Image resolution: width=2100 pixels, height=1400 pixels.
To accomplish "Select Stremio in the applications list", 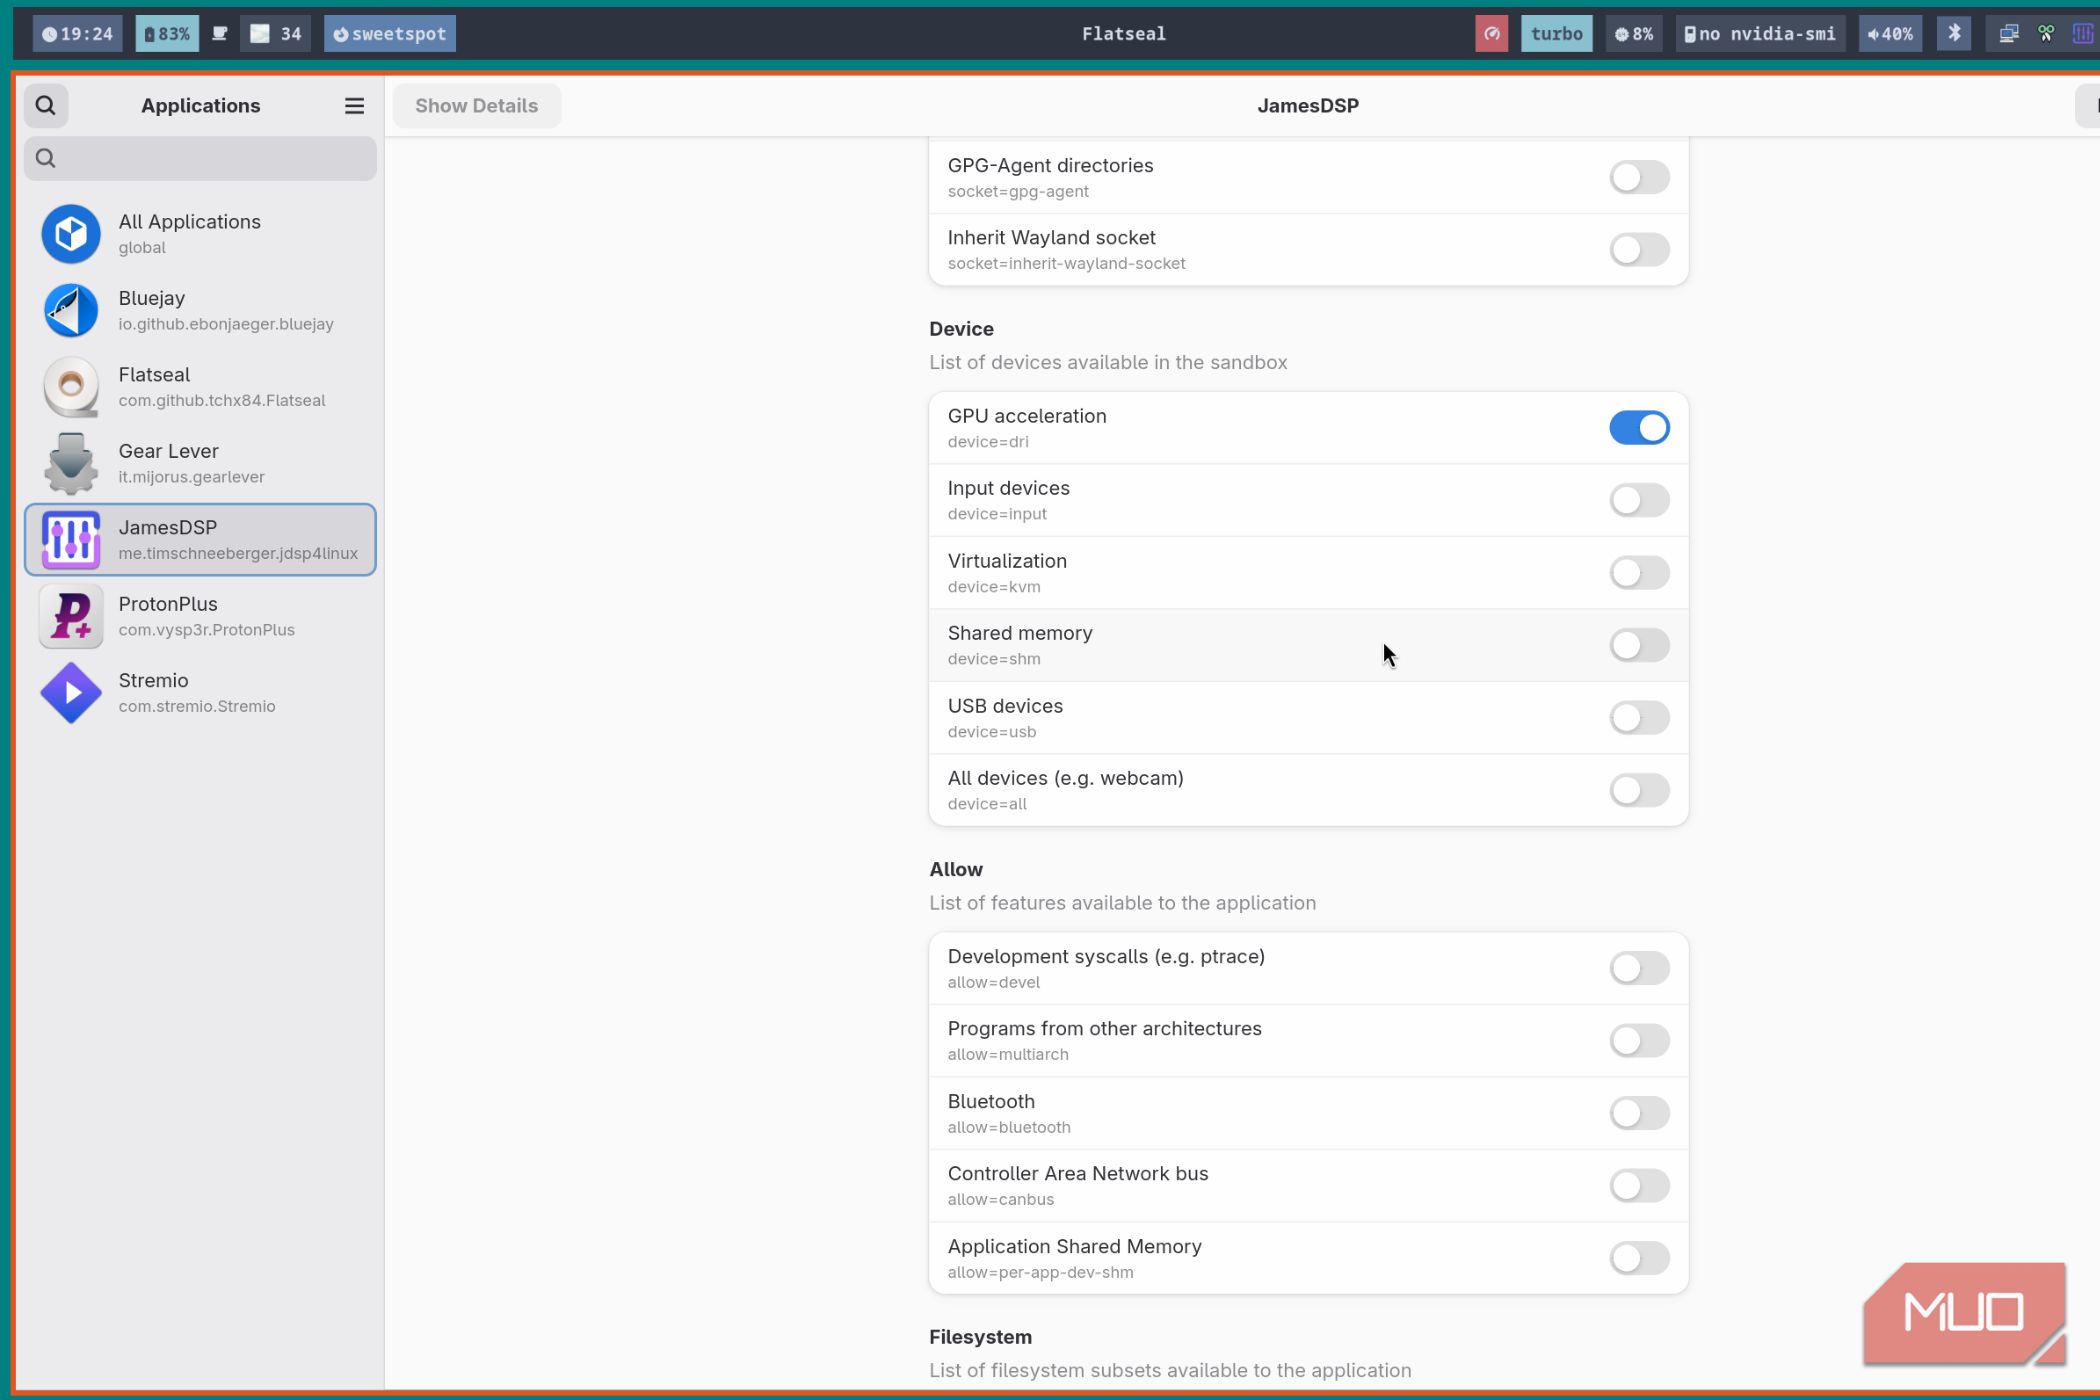I will click(x=200, y=693).
